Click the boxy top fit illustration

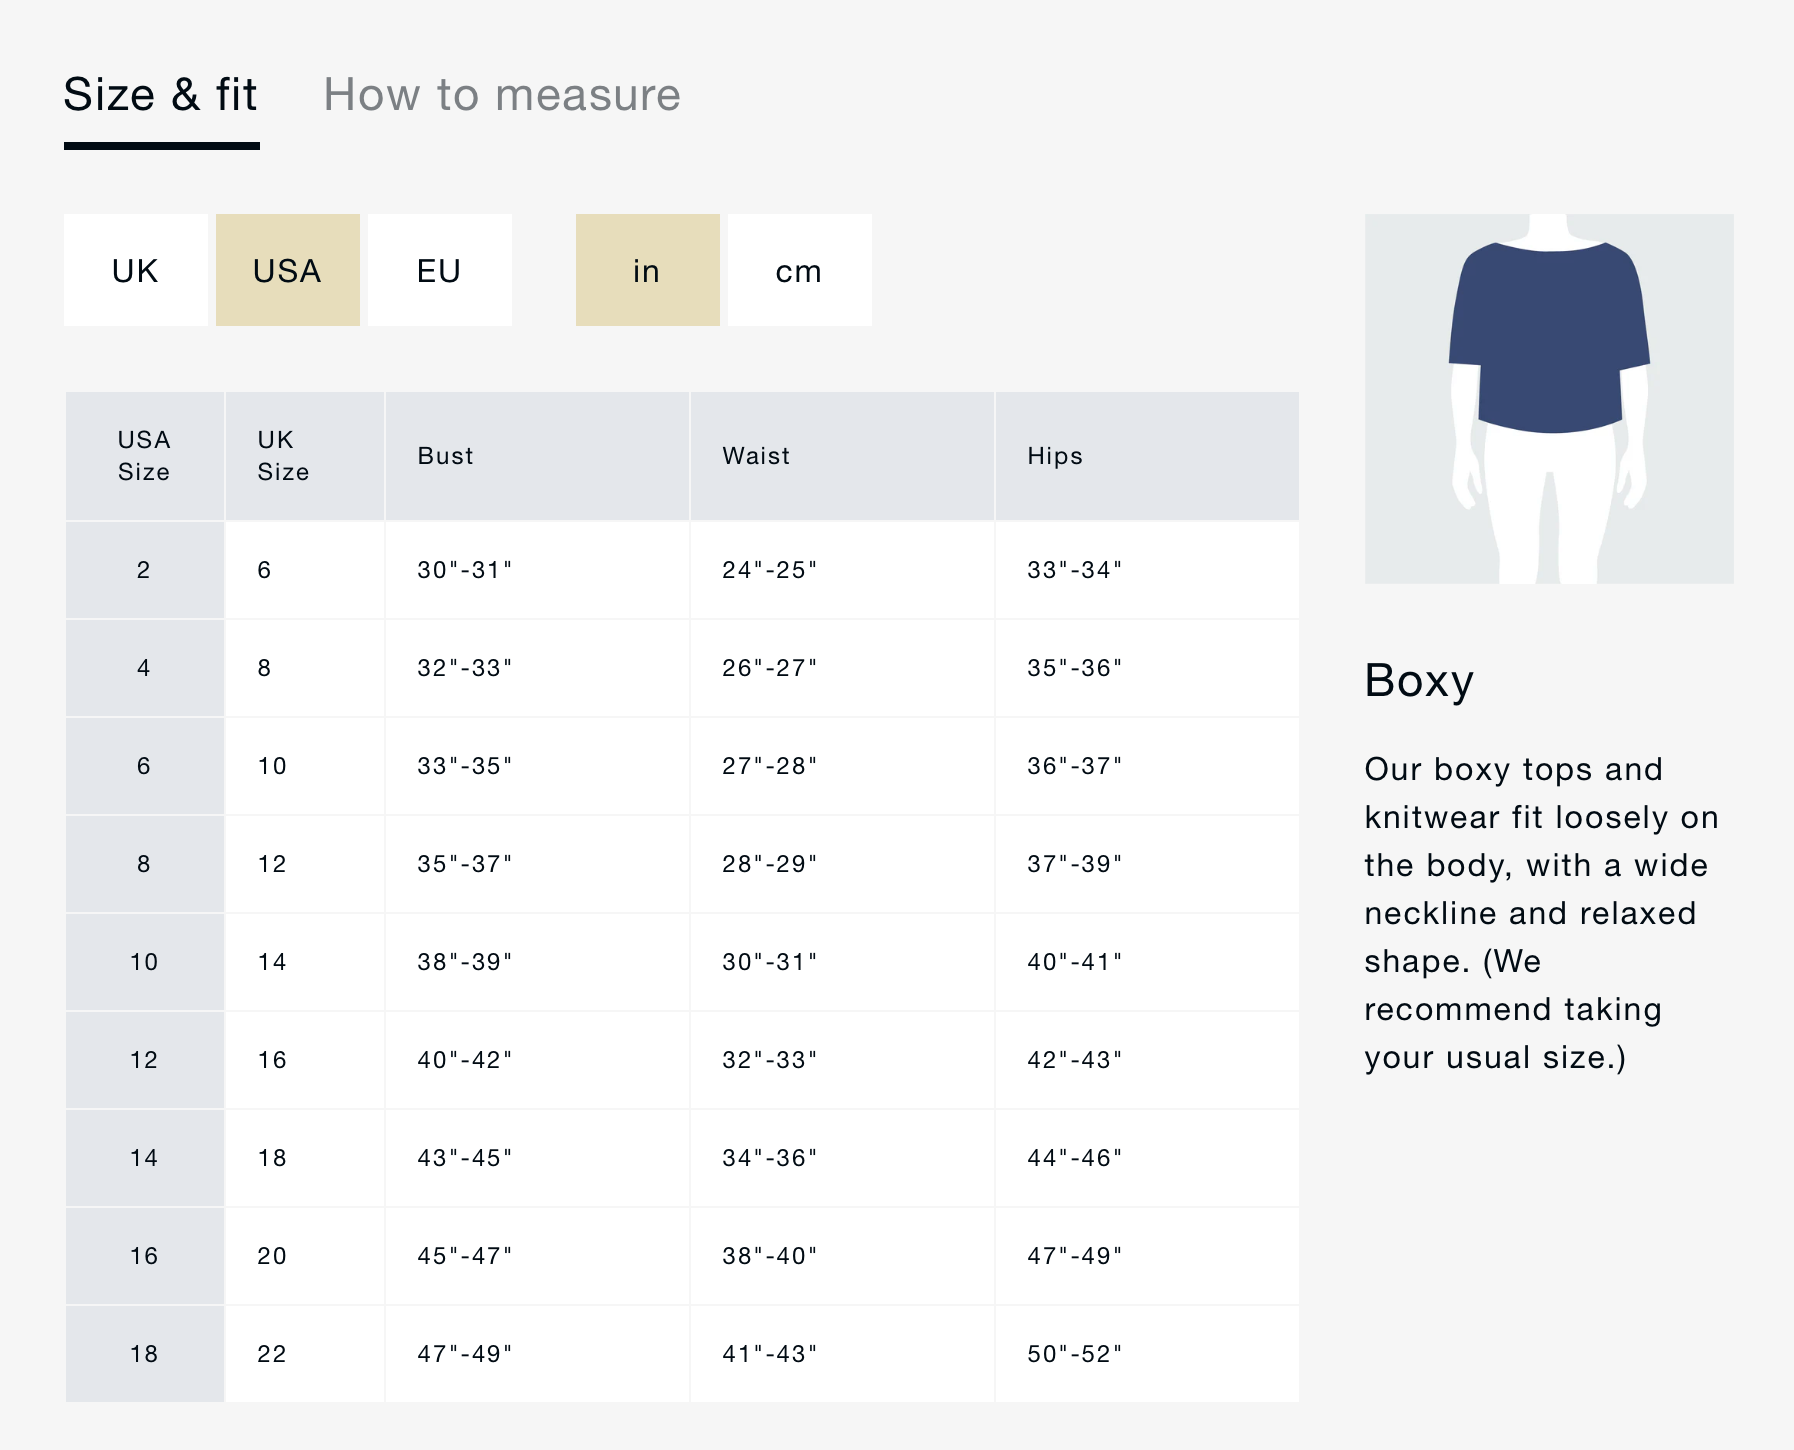coord(1549,398)
